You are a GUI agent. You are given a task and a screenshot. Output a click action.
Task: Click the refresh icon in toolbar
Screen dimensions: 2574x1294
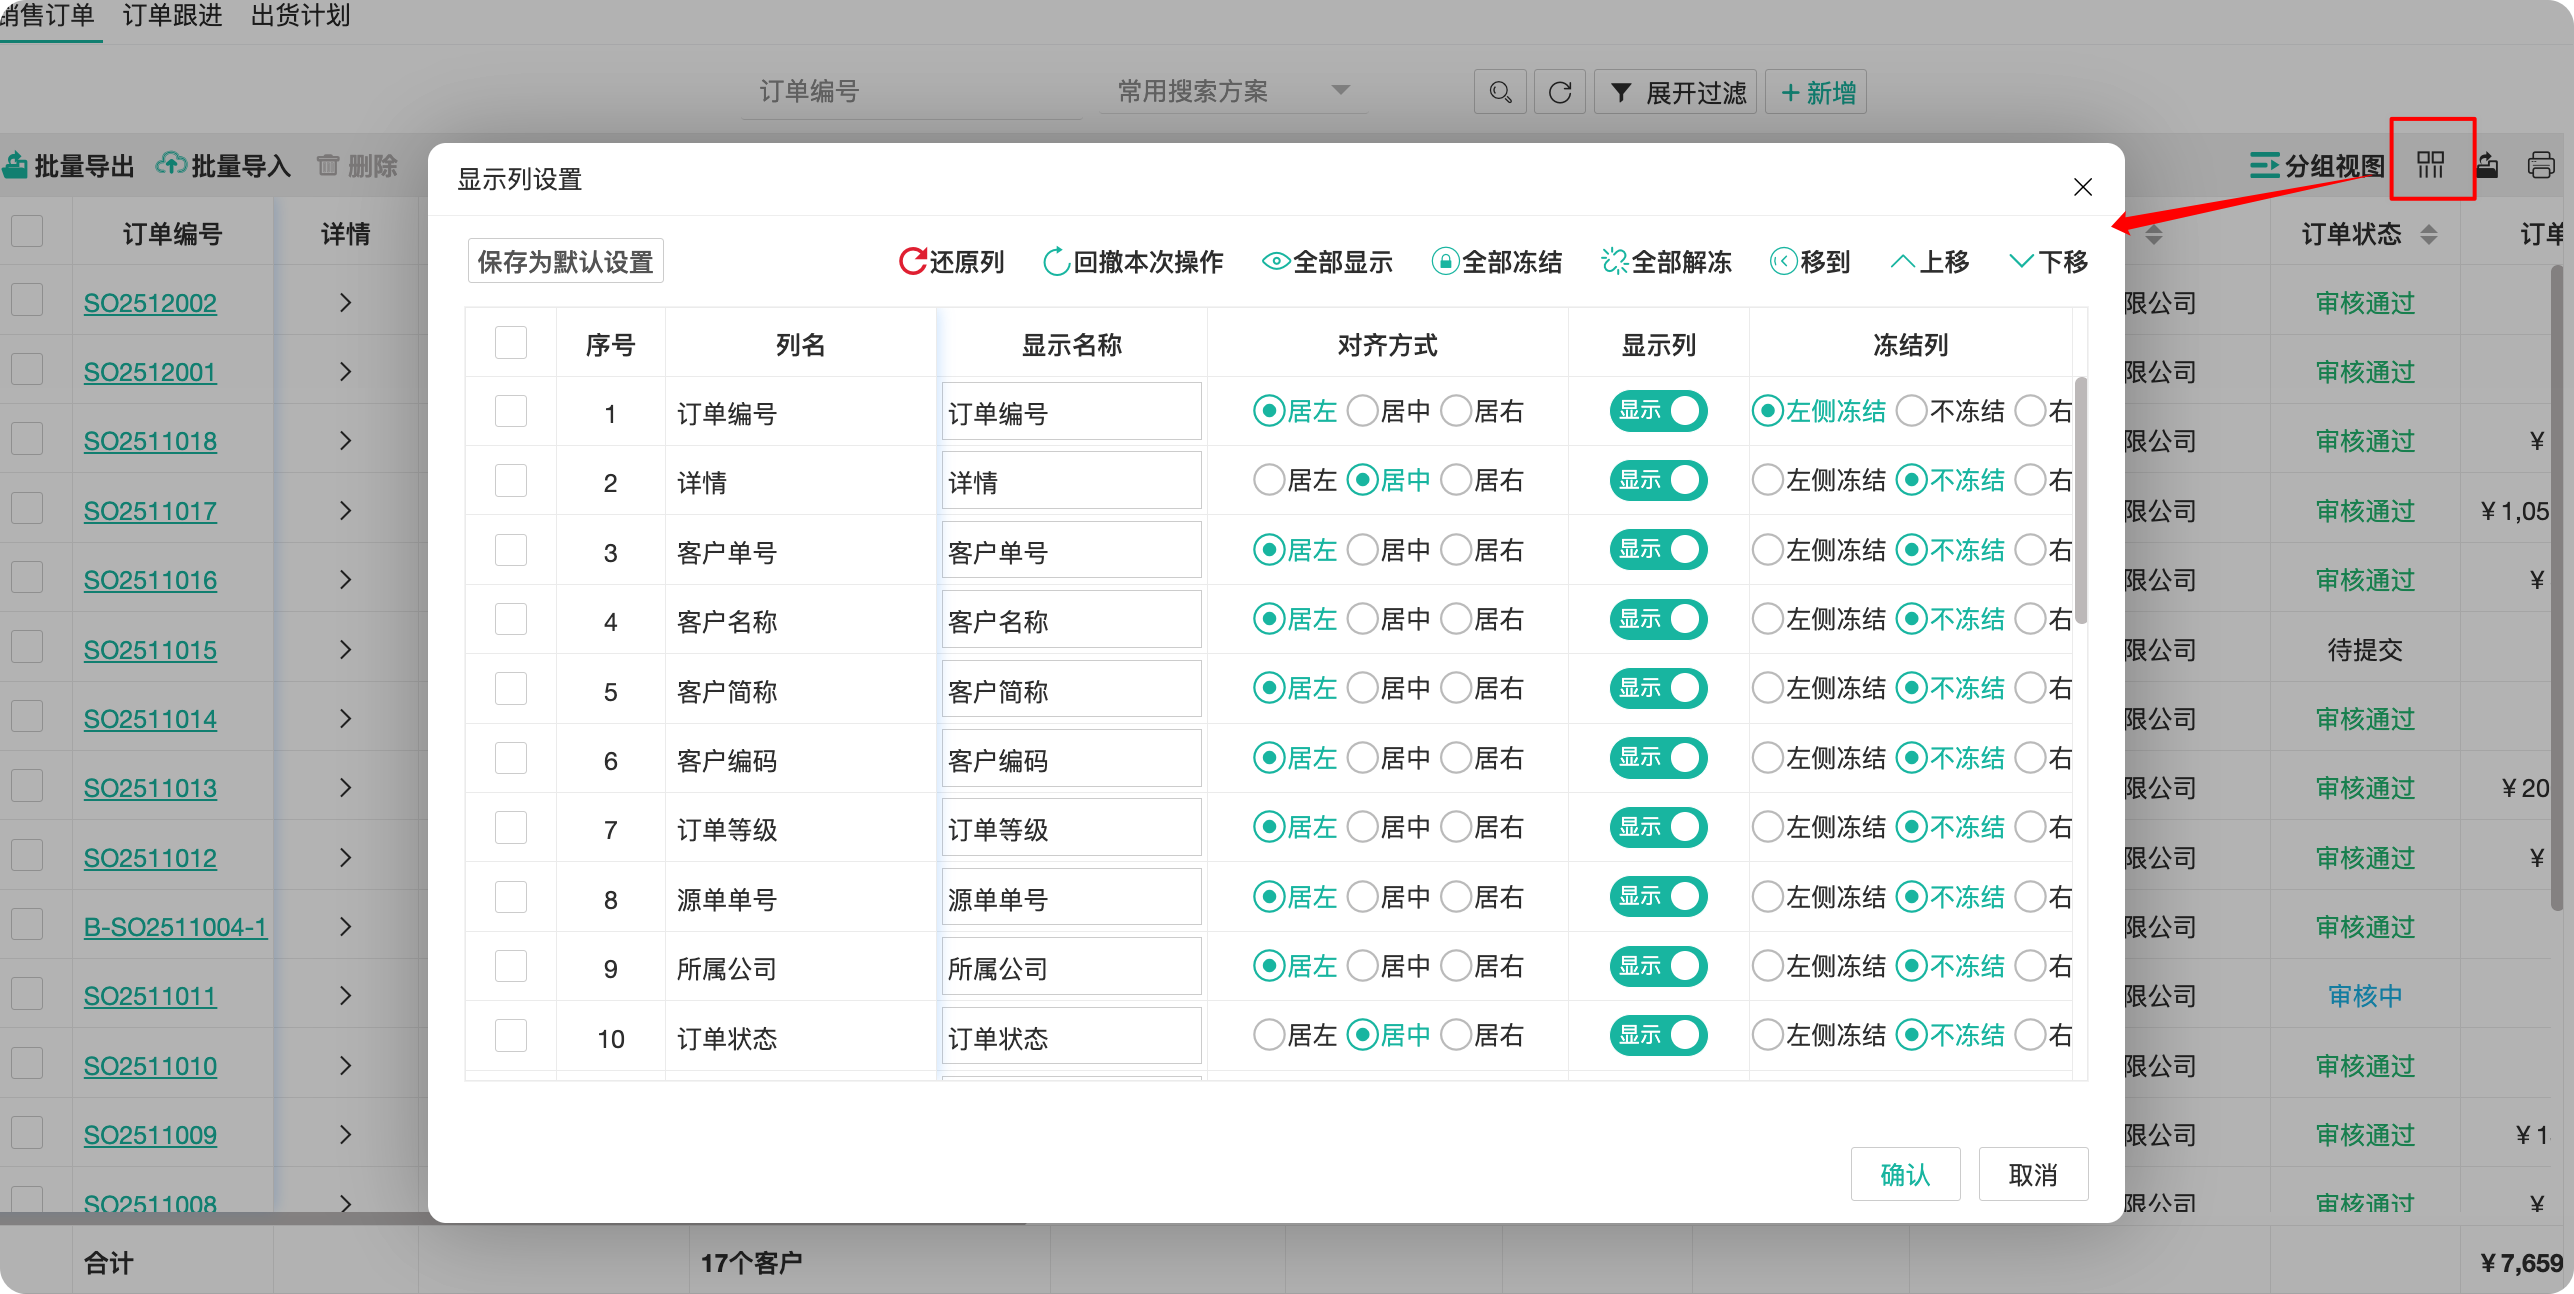(x=1559, y=93)
